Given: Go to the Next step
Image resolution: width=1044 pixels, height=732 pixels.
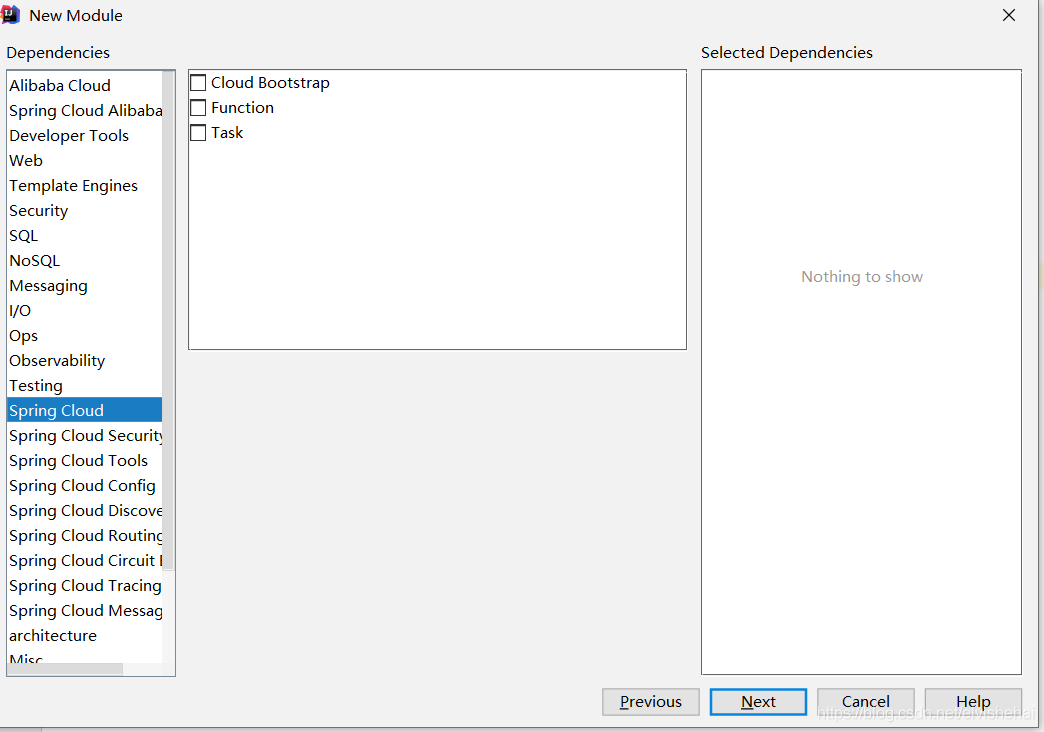Looking at the screenshot, I should click(758, 701).
